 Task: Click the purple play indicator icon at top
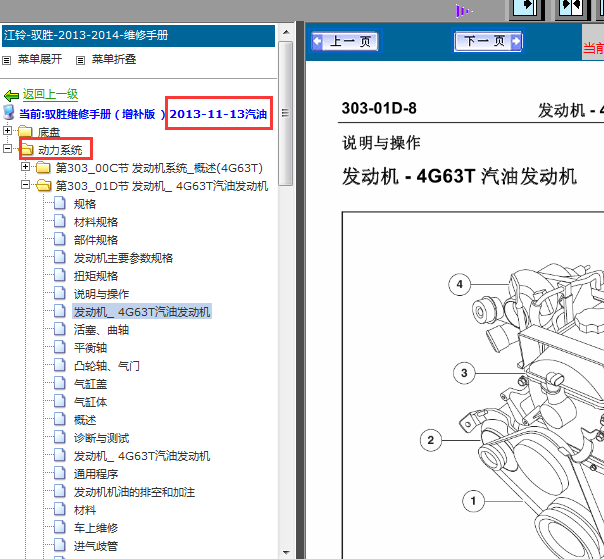[x=463, y=11]
